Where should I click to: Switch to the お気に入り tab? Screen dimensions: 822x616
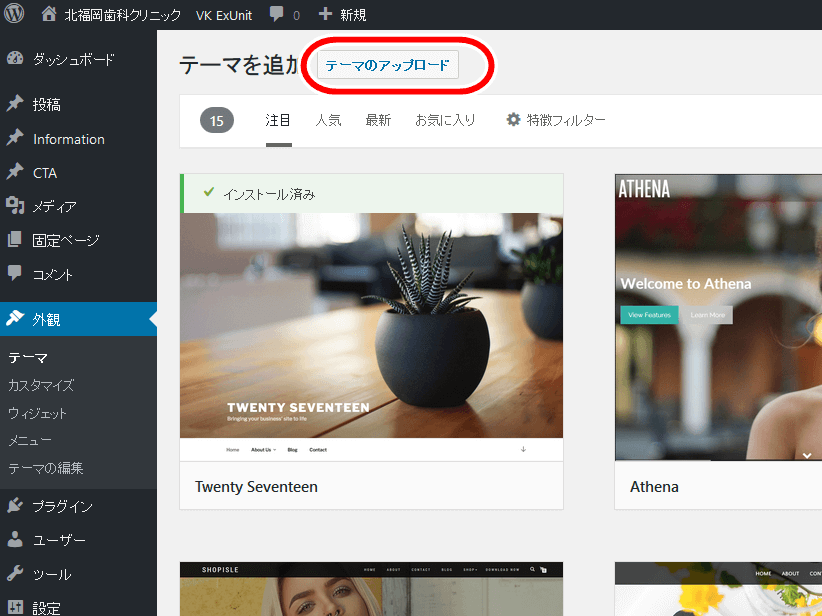click(x=445, y=121)
